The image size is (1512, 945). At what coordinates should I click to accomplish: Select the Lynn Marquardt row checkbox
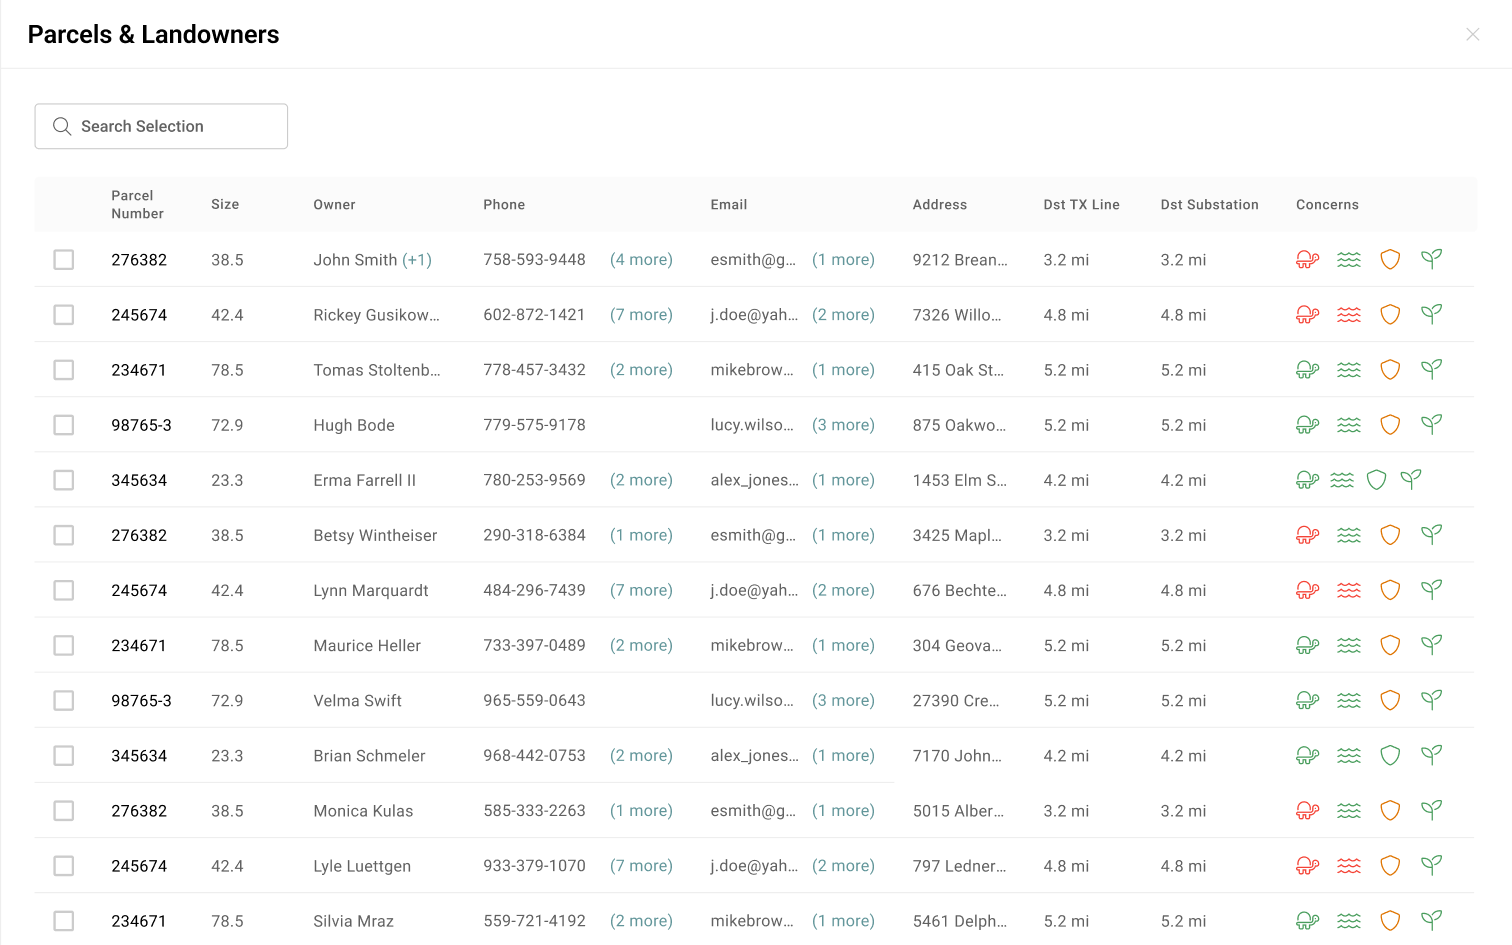coord(64,590)
